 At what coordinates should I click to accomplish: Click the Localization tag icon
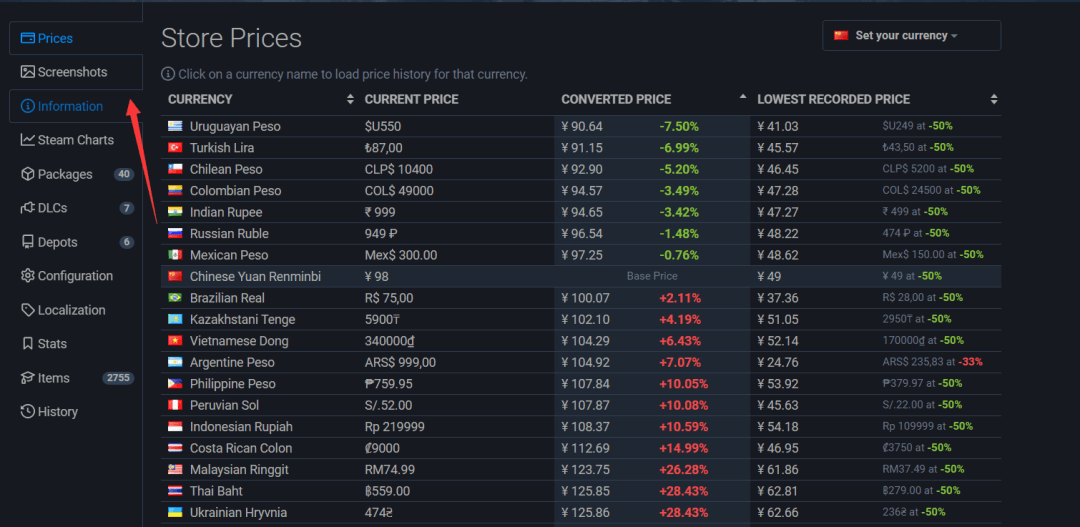(28, 310)
